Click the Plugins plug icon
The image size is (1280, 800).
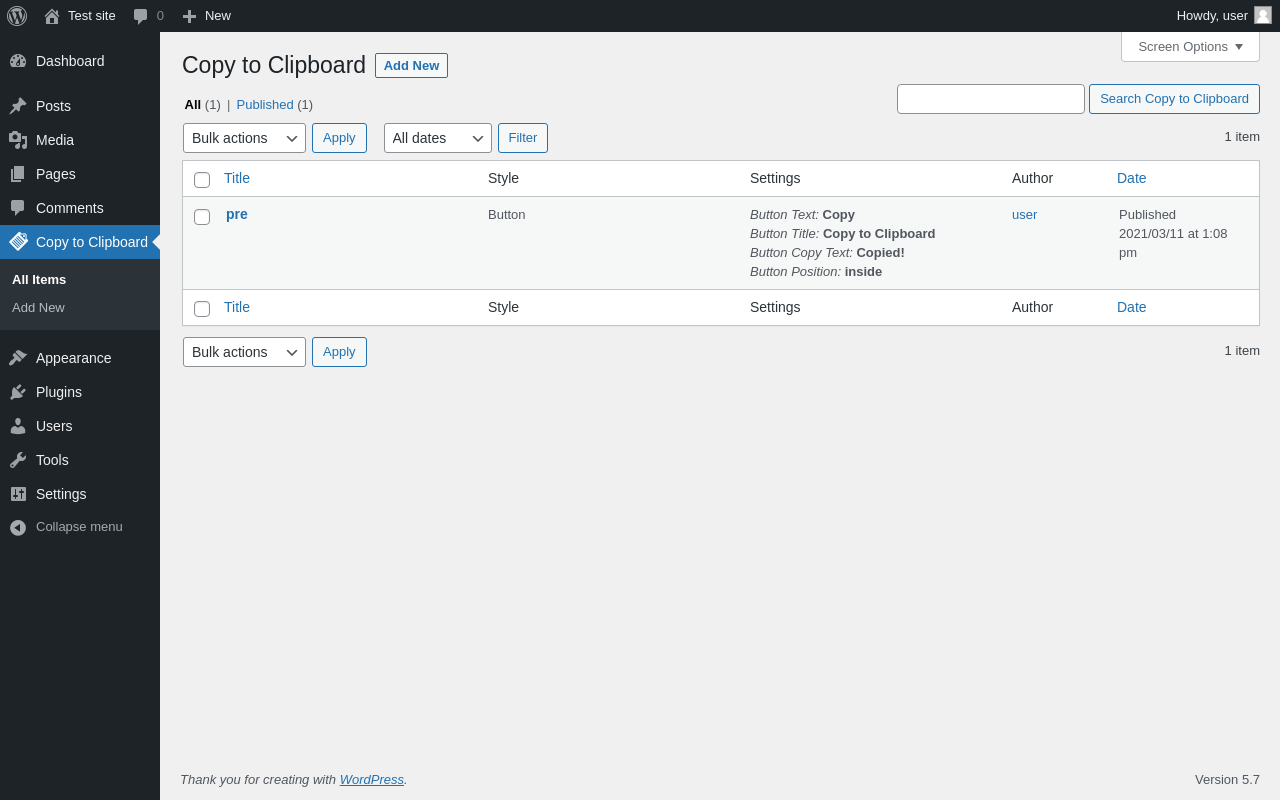[x=18, y=392]
